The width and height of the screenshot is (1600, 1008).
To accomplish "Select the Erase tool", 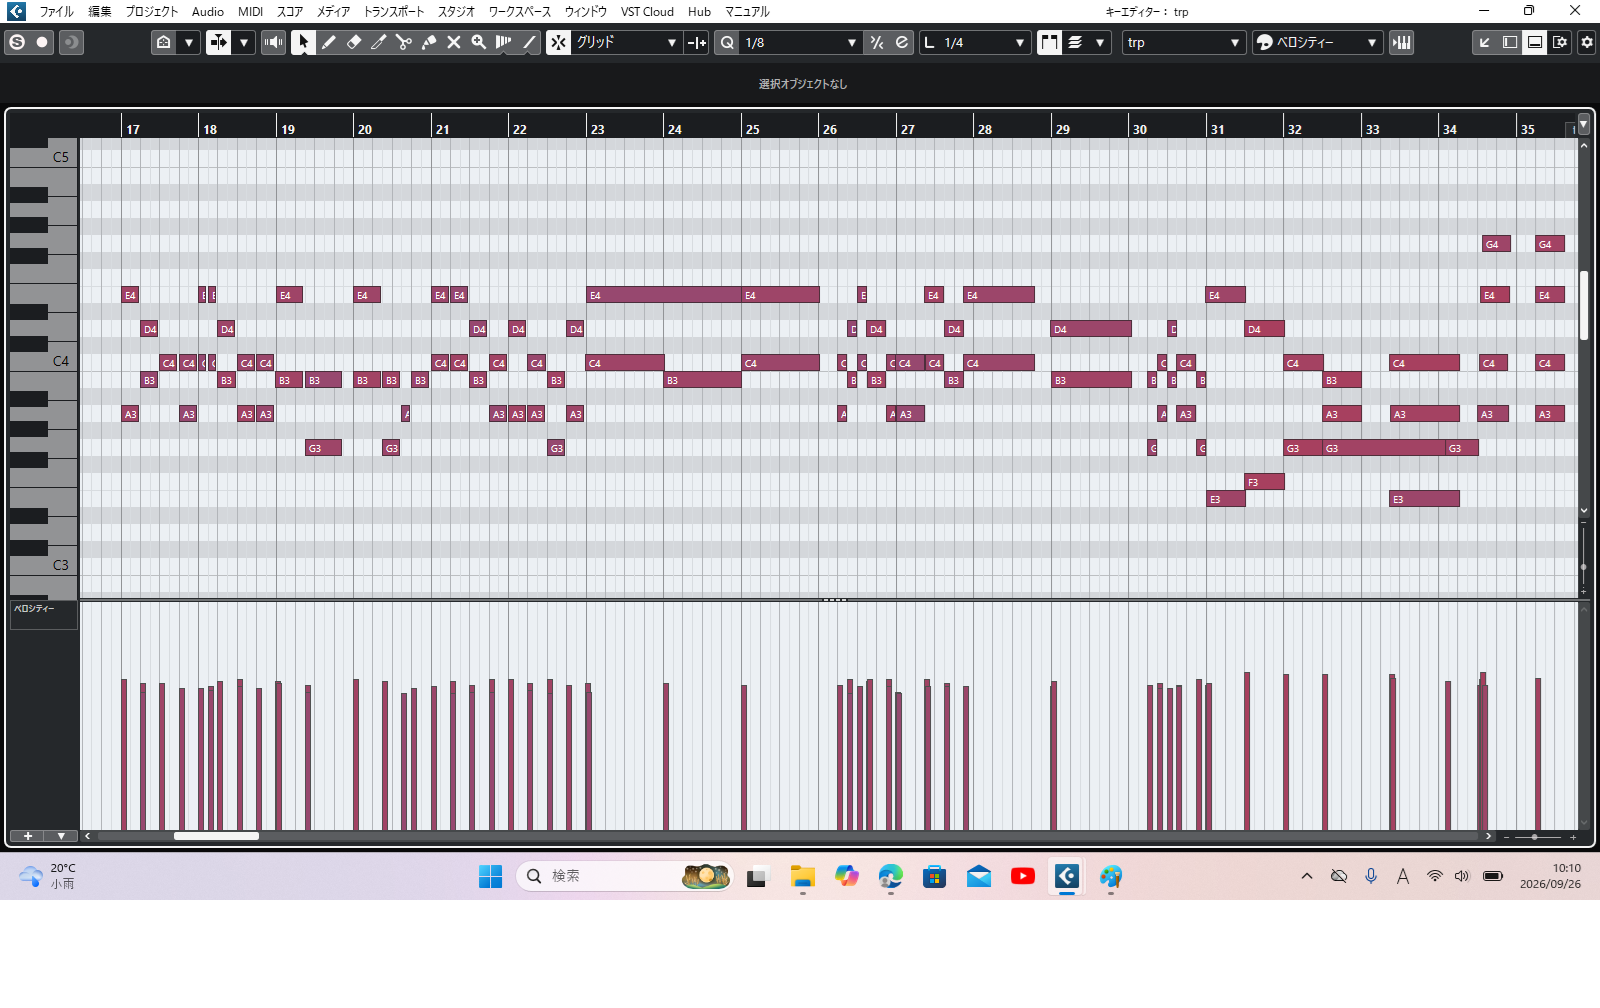I will click(x=353, y=42).
